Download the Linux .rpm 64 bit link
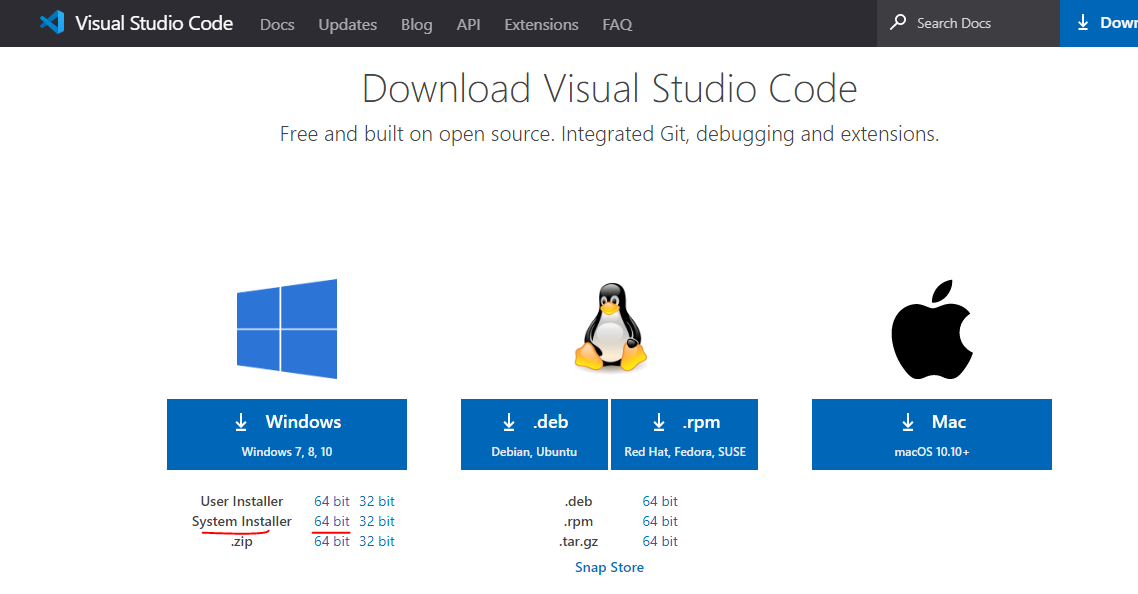Screen dimensions: 1138x594 [x=660, y=521]
